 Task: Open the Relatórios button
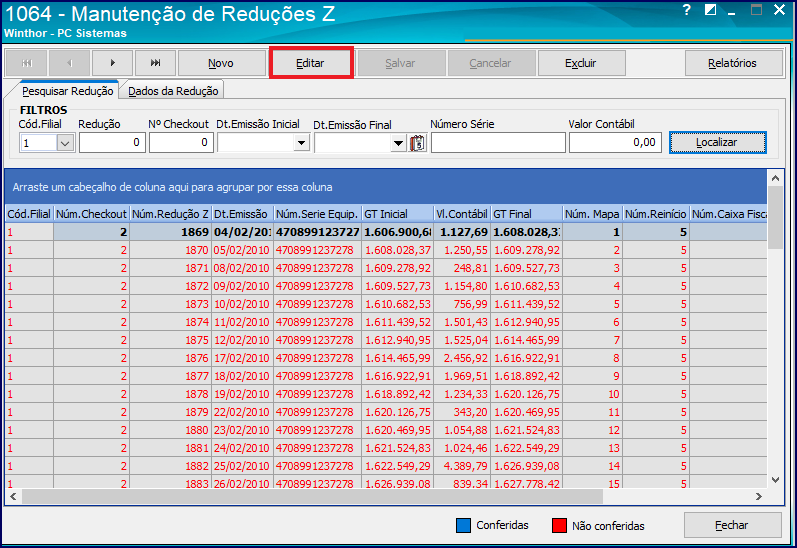(733, 63)
